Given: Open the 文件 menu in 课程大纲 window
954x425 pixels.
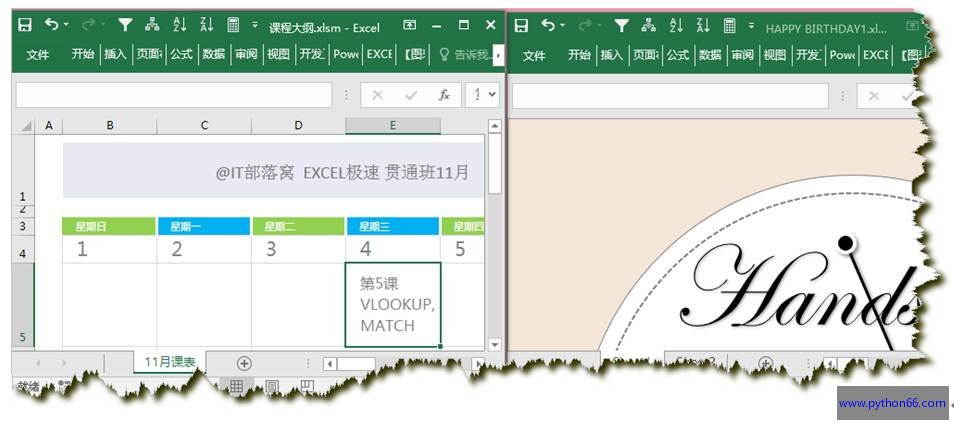Looking at the screenshot, I should coord(38,55).
